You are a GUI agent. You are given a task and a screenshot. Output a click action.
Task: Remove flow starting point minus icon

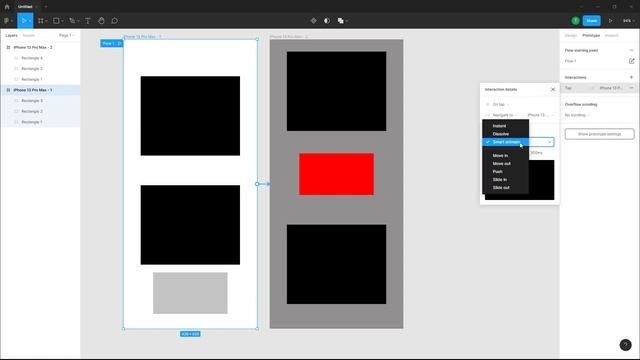[x=631, y=50]
